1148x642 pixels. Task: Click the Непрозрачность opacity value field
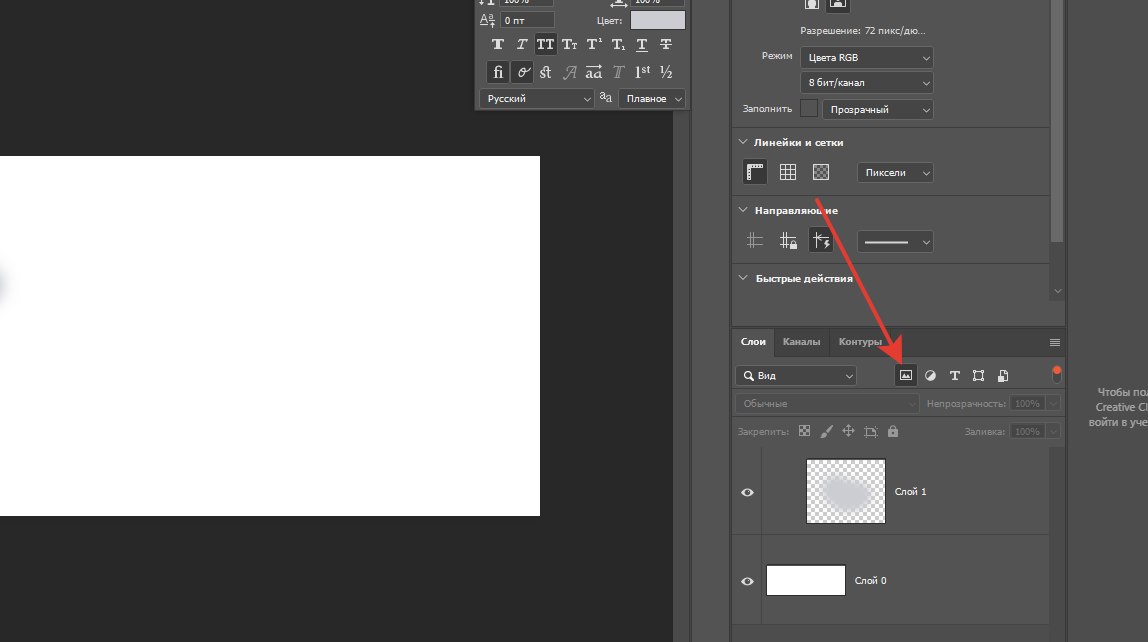1027,403
